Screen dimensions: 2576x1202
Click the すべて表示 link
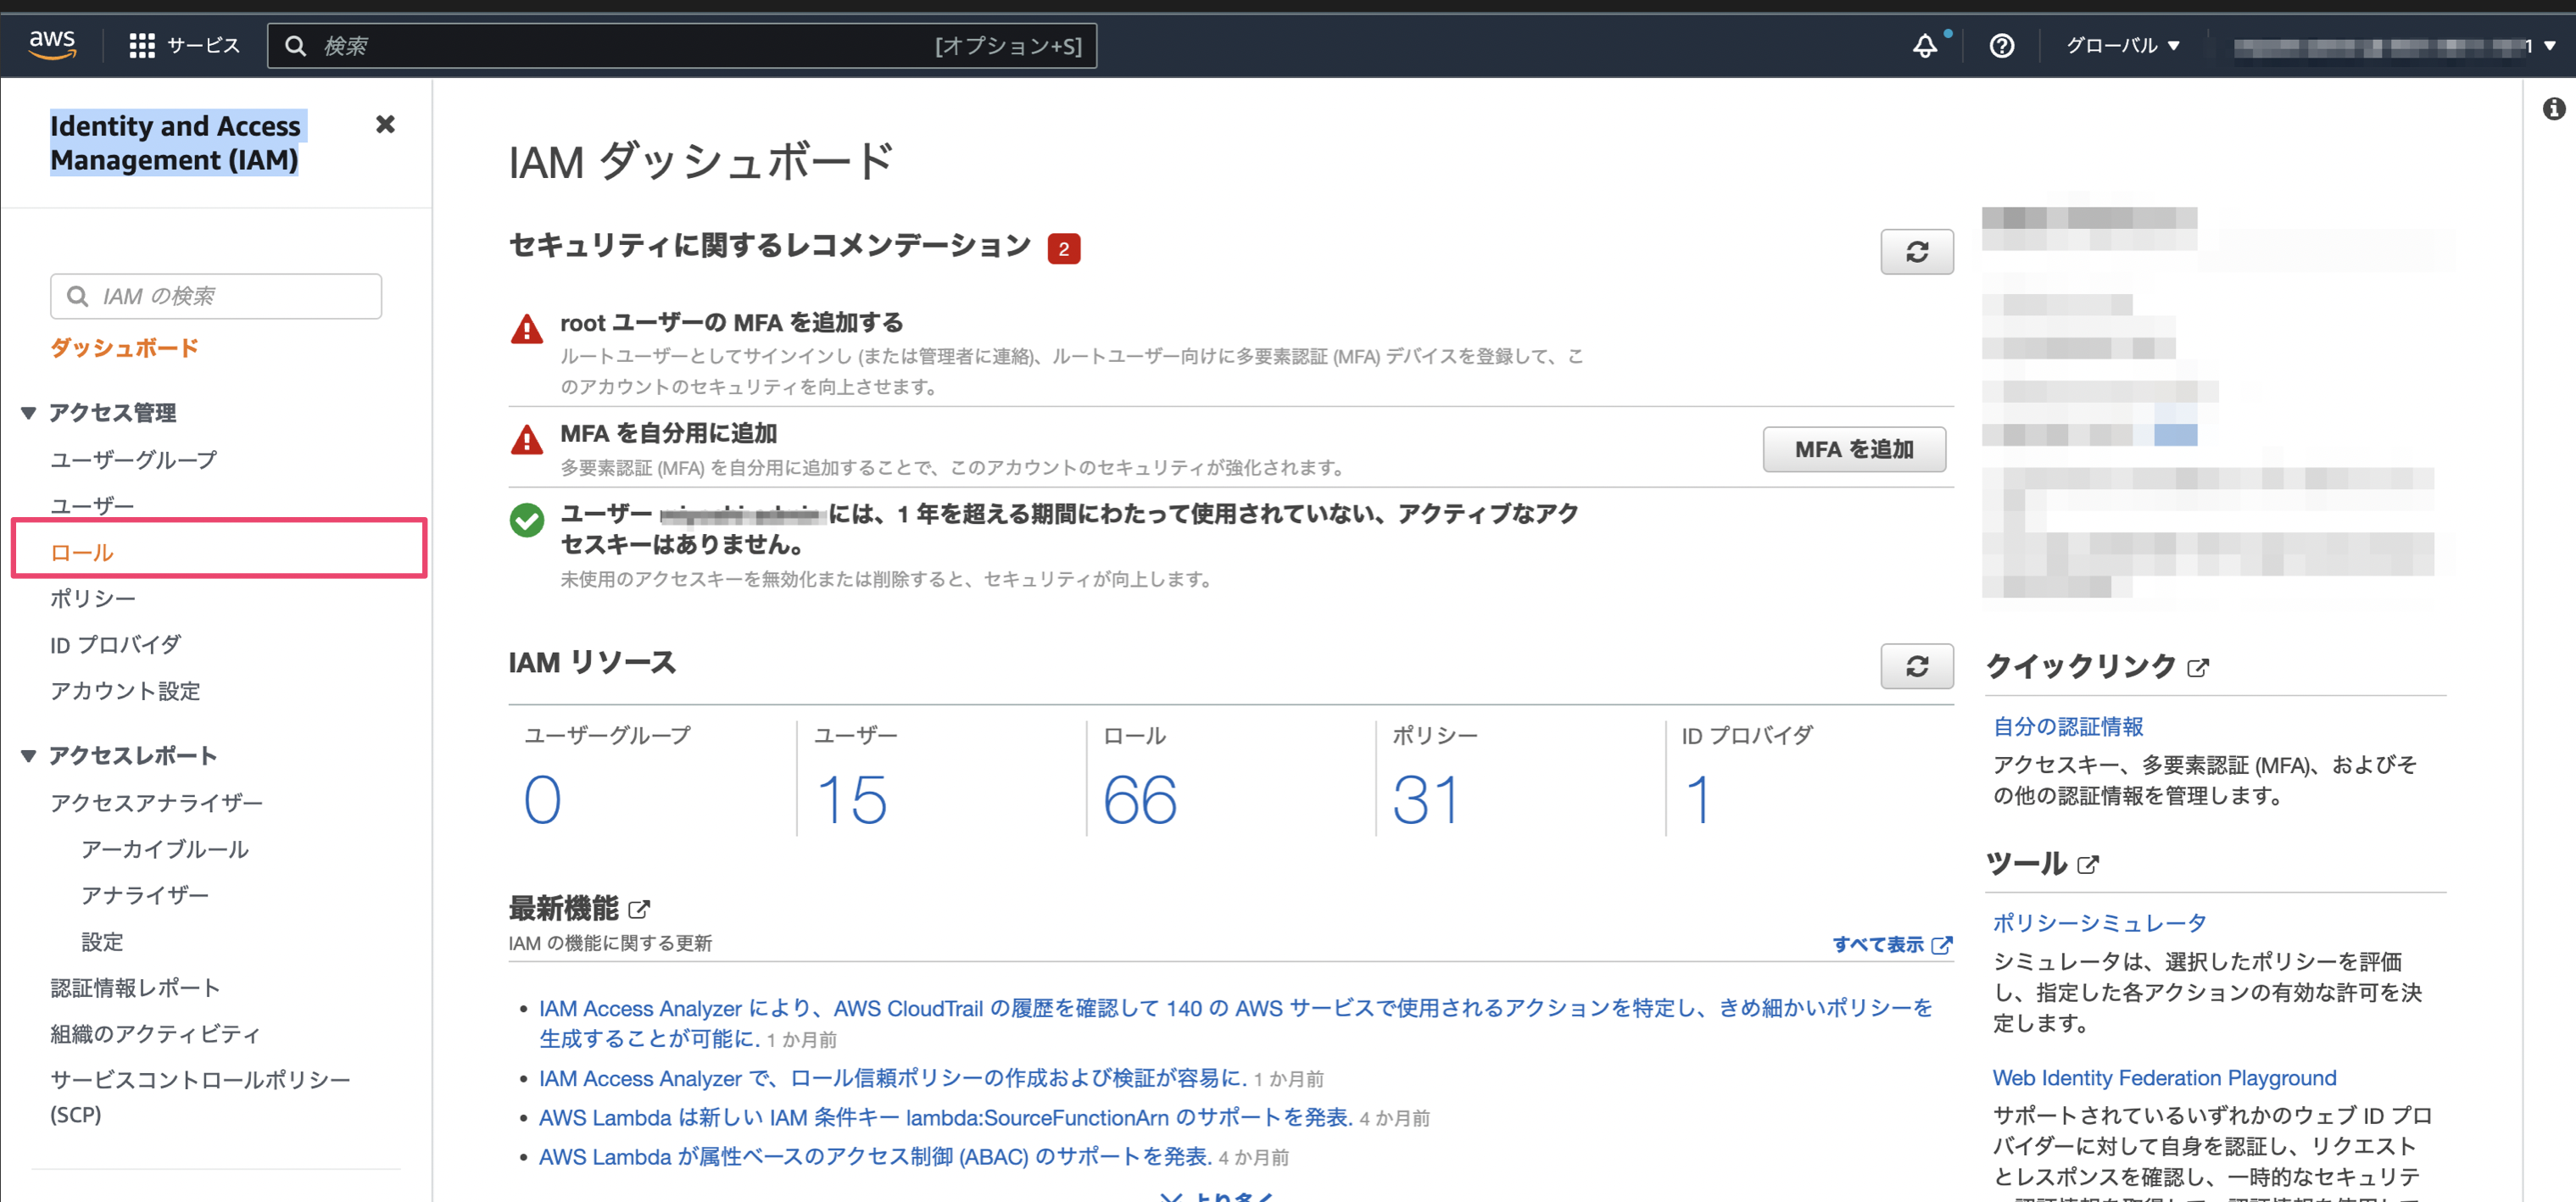[1891, 945]
